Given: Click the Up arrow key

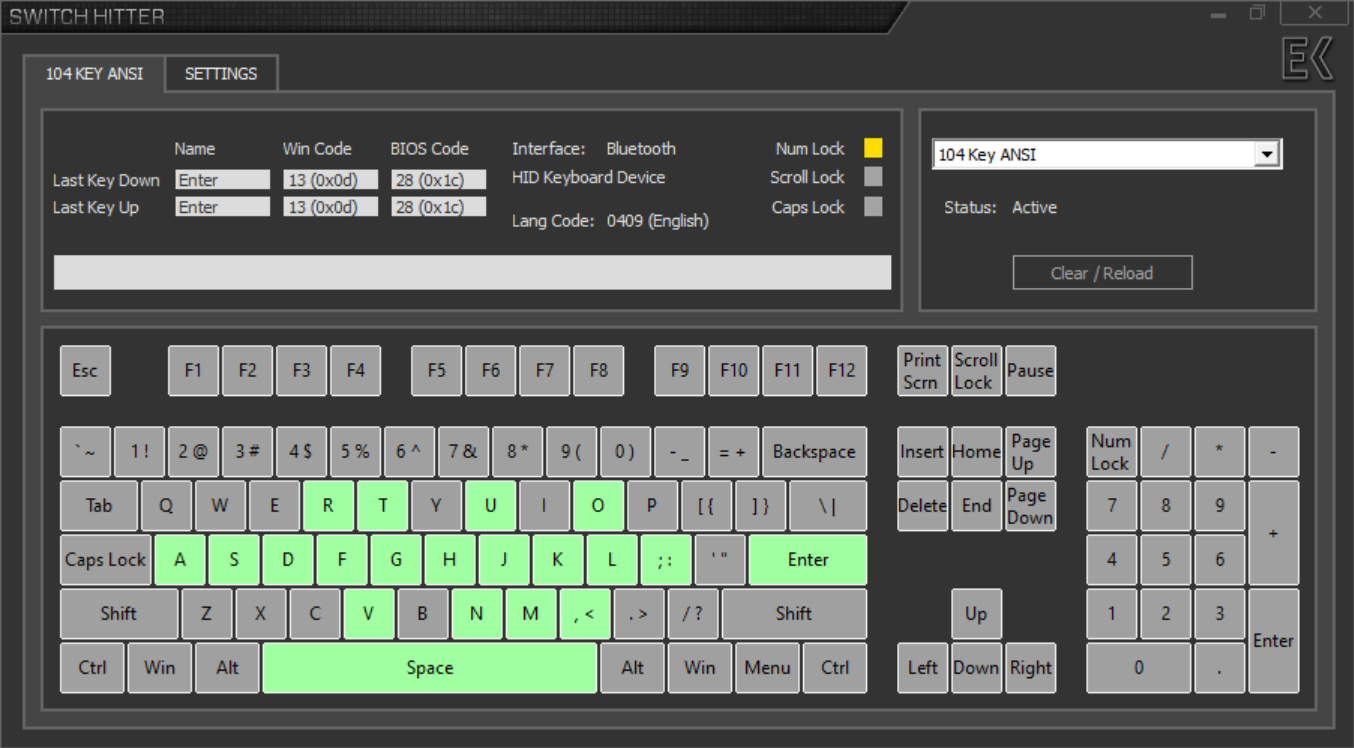Looking at the screenshot, I should coord(976,614).
